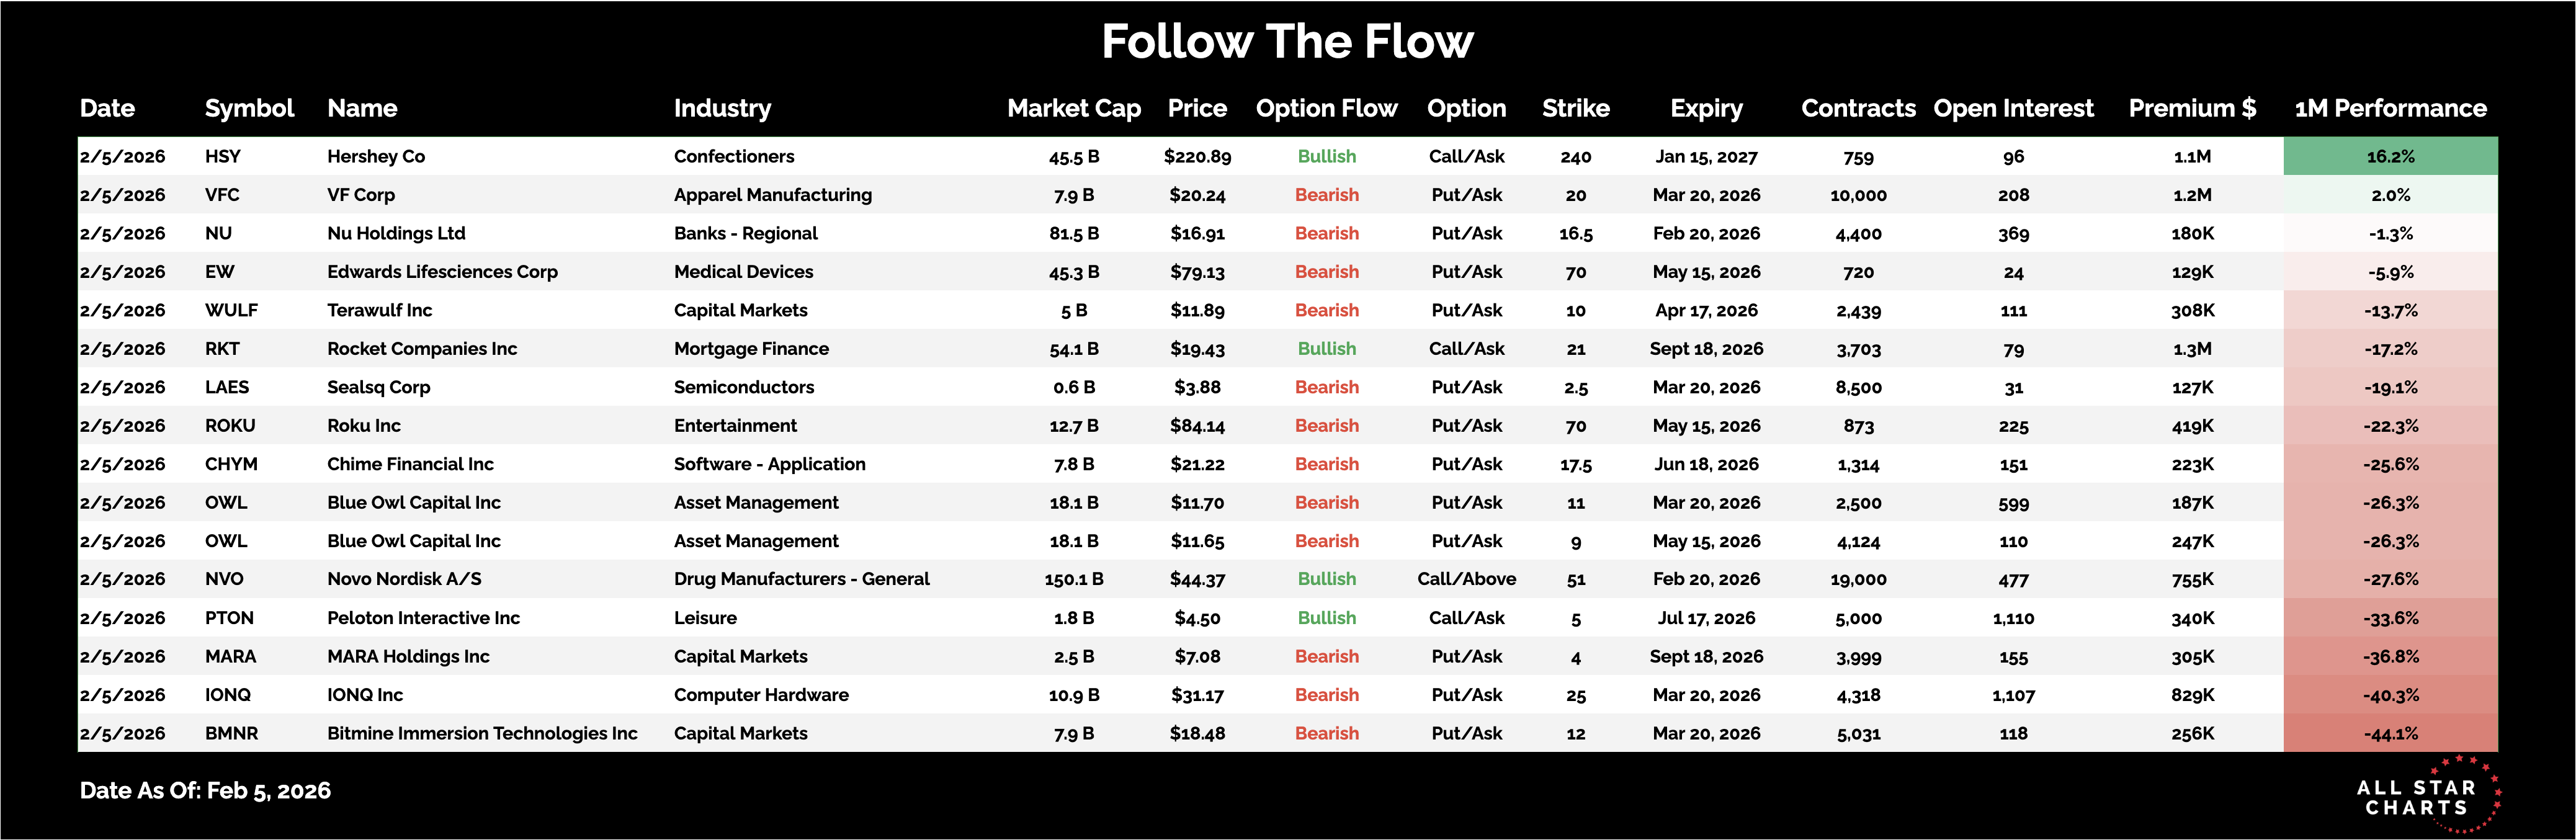Sort by the 1M Performance header

click(2390, 108)
